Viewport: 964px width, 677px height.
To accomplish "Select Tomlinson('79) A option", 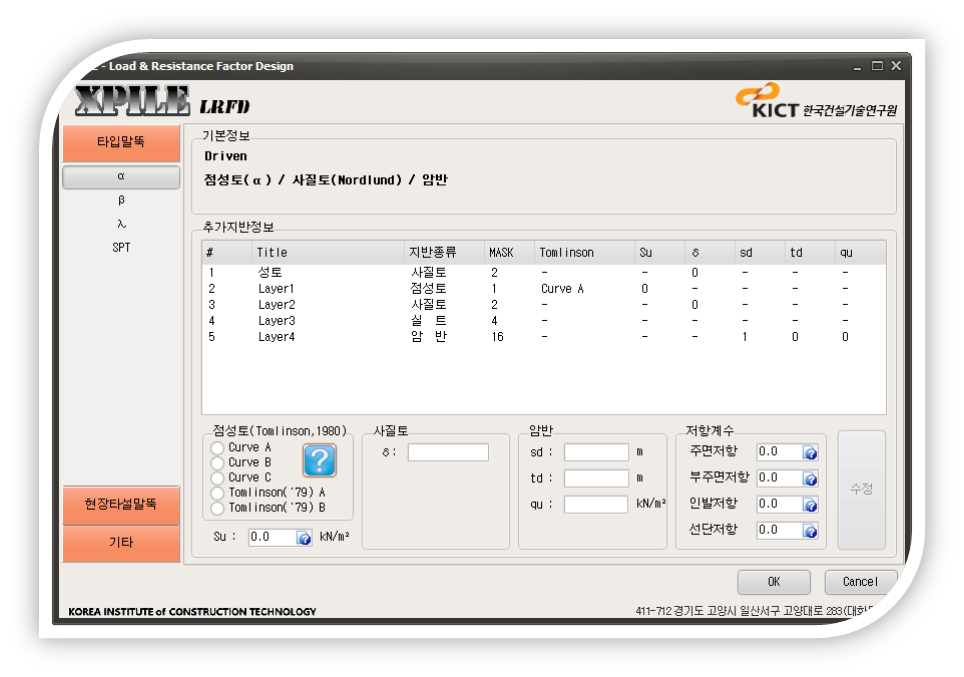I will 217,493.
